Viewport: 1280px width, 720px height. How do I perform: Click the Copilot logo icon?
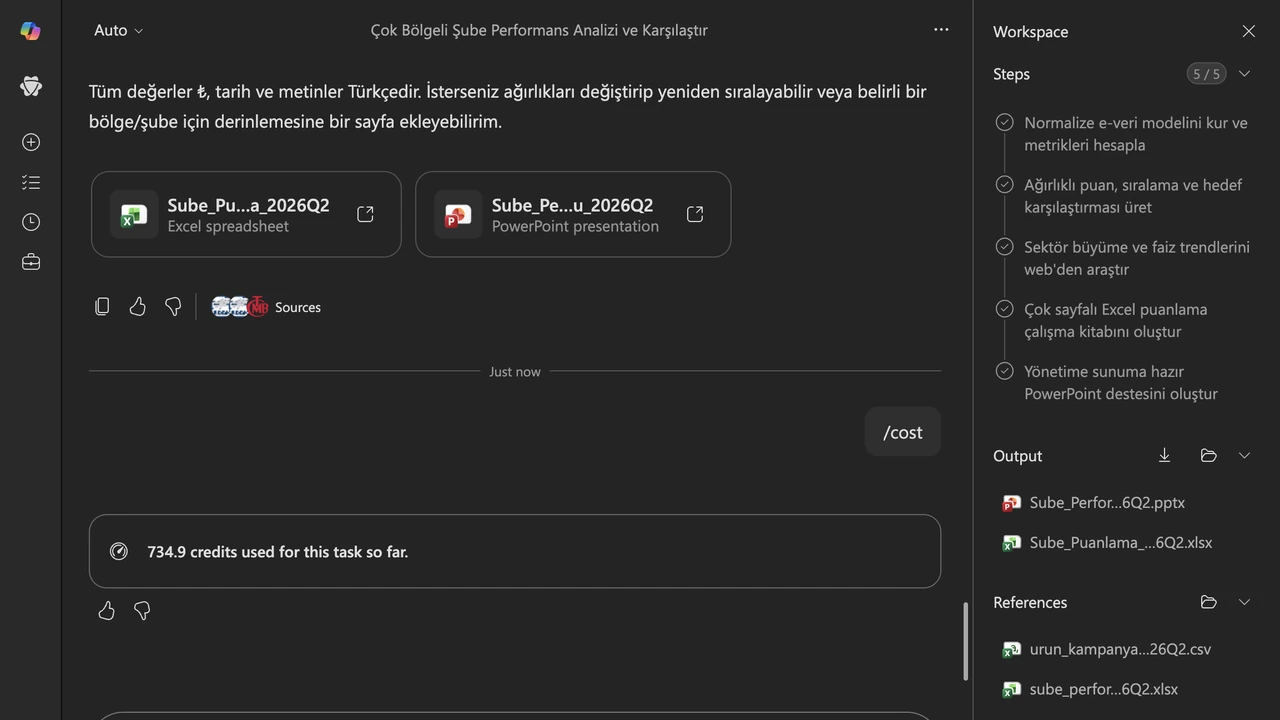31,31
